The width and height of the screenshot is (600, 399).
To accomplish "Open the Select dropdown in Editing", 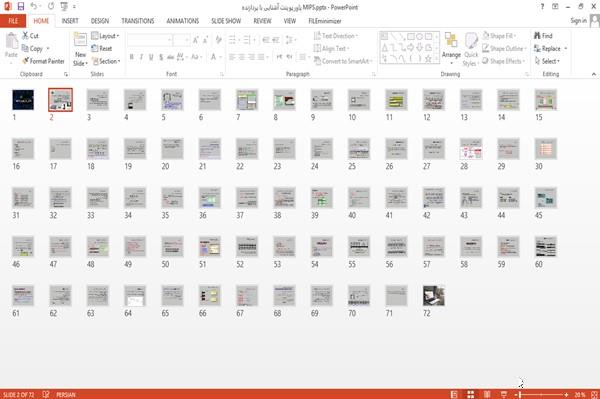I will 547,61.
